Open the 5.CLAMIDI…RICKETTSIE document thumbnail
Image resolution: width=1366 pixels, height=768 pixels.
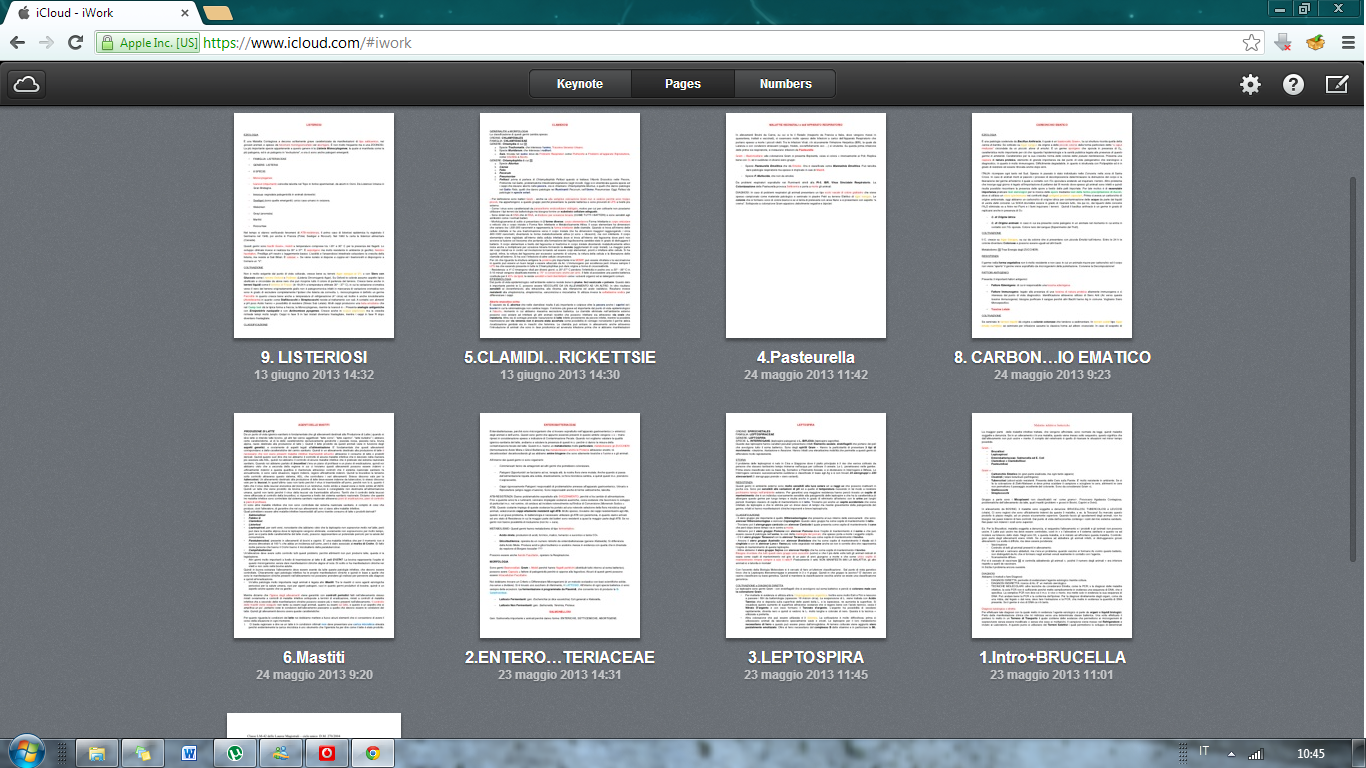click(560, 226)
